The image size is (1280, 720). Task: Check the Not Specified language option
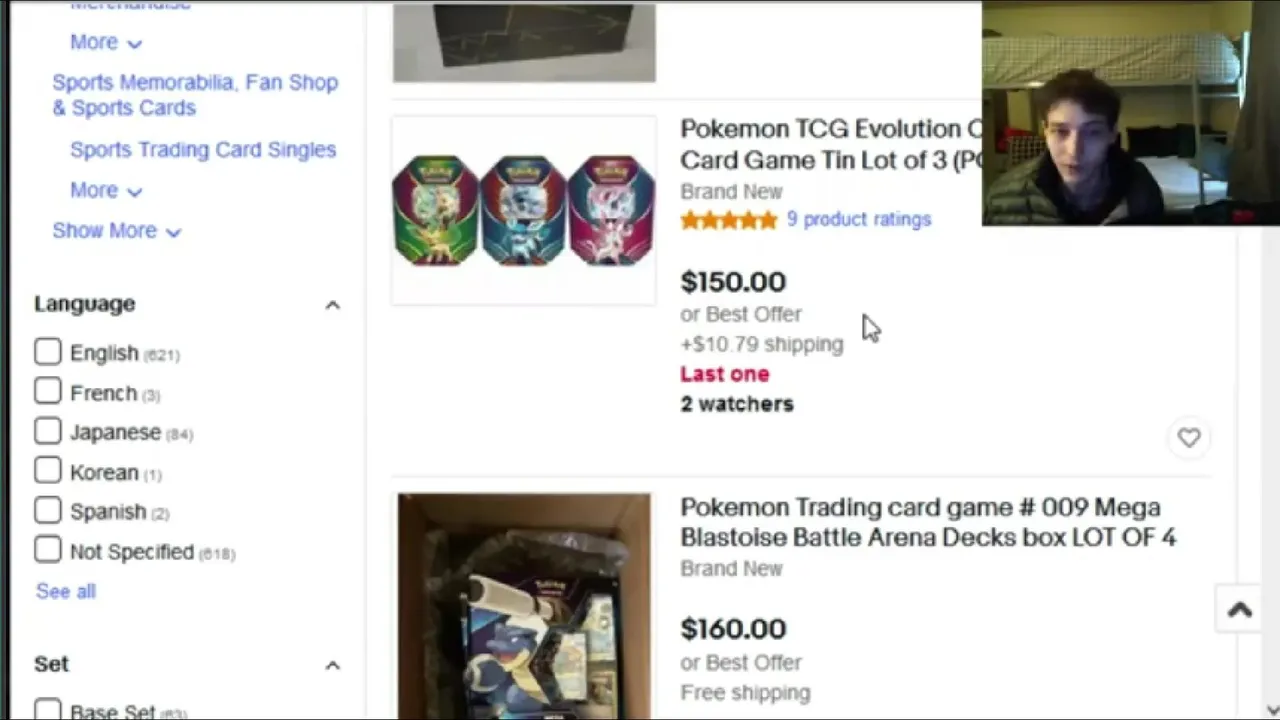[48, 550]
